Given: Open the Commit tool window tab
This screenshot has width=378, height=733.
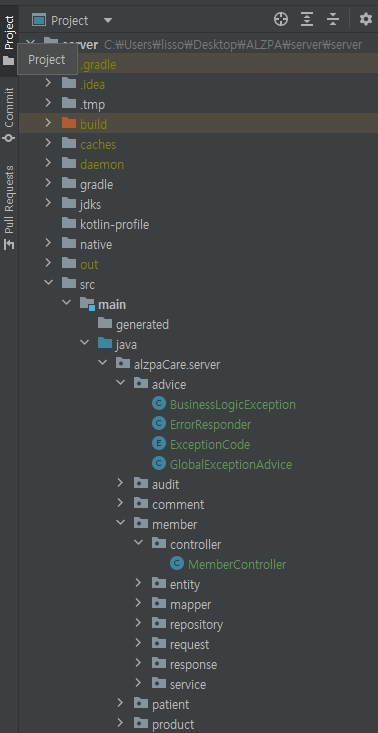Looking at the screenshot, I should point(9,115).
